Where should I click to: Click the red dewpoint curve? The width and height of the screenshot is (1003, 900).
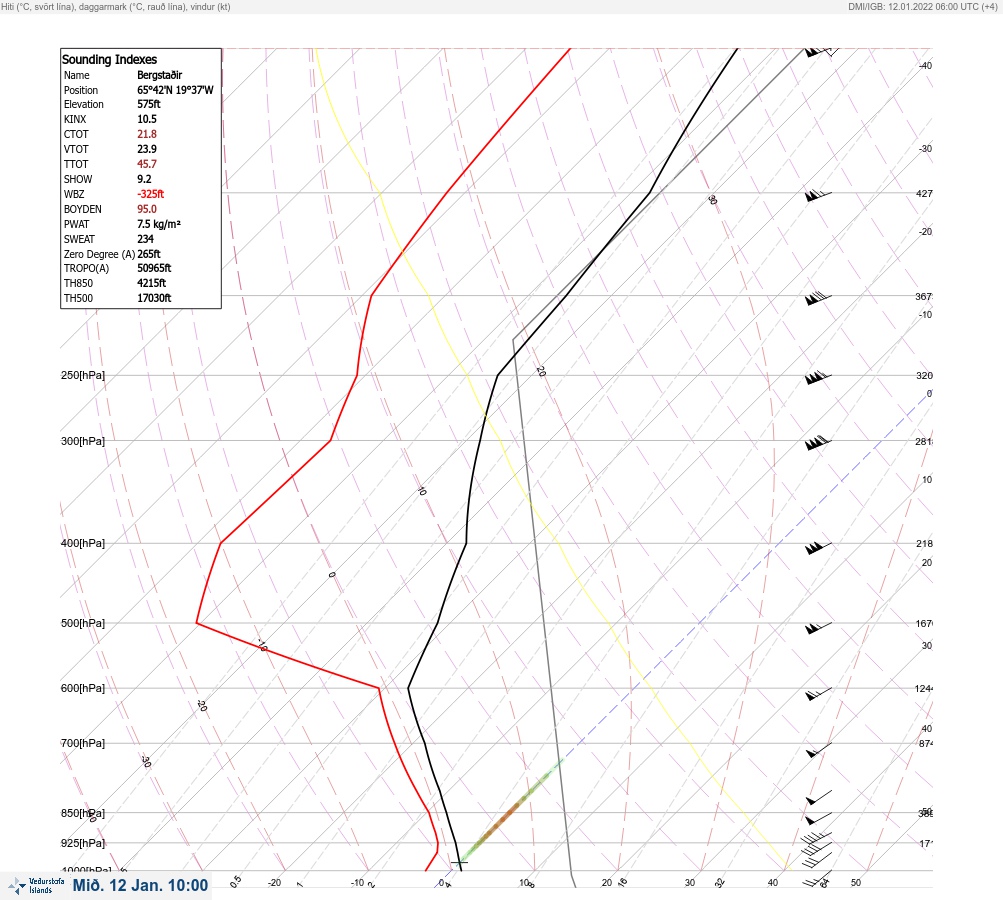331,440
